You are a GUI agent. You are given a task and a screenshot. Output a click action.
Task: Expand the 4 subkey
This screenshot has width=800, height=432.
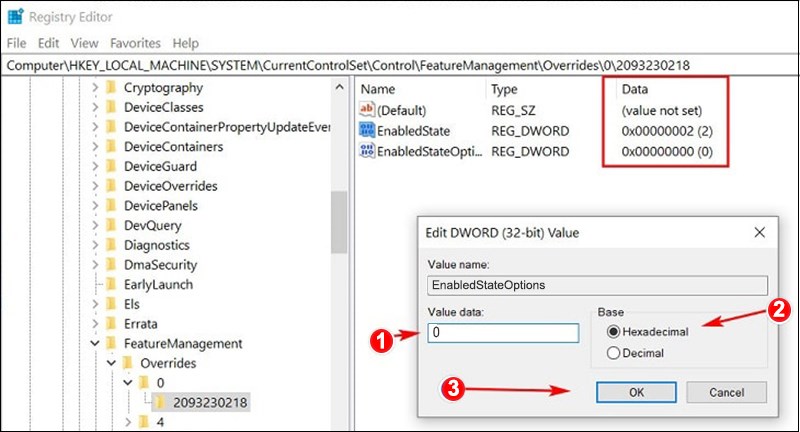point(128,422)
